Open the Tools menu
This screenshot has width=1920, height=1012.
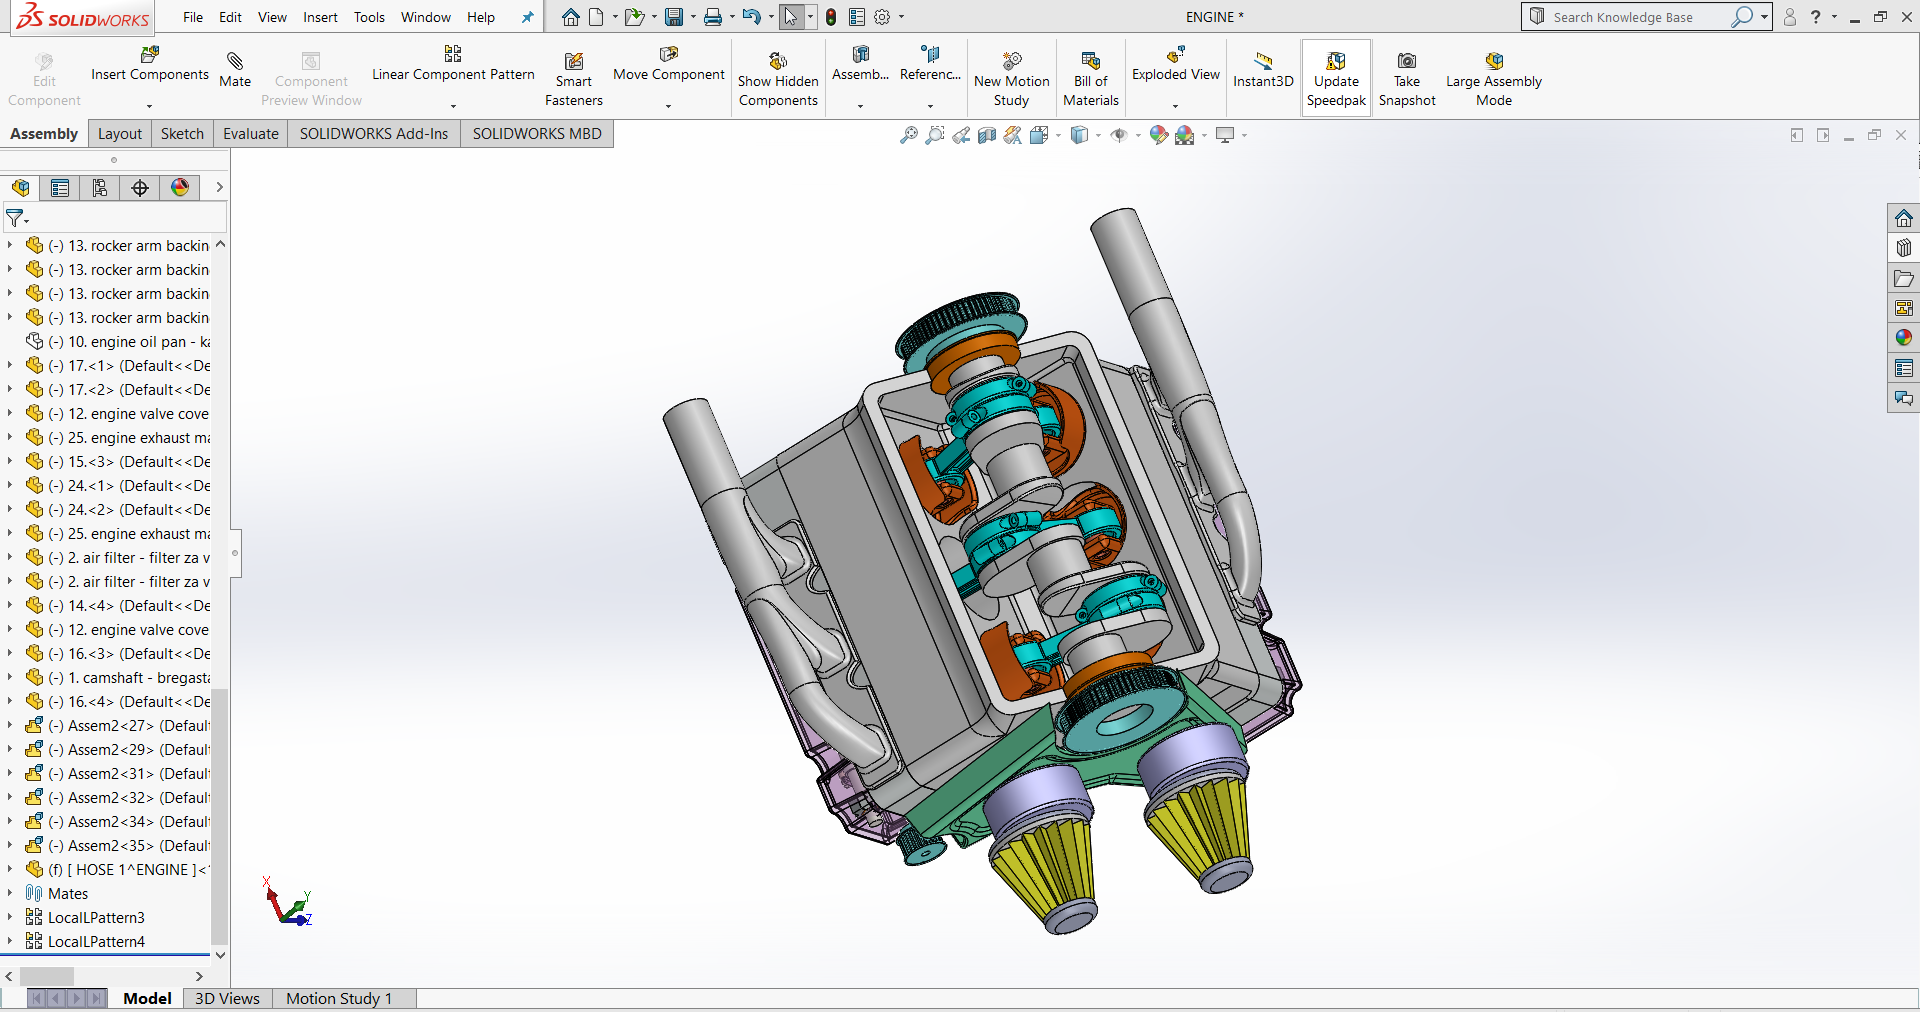click(369, 17)
